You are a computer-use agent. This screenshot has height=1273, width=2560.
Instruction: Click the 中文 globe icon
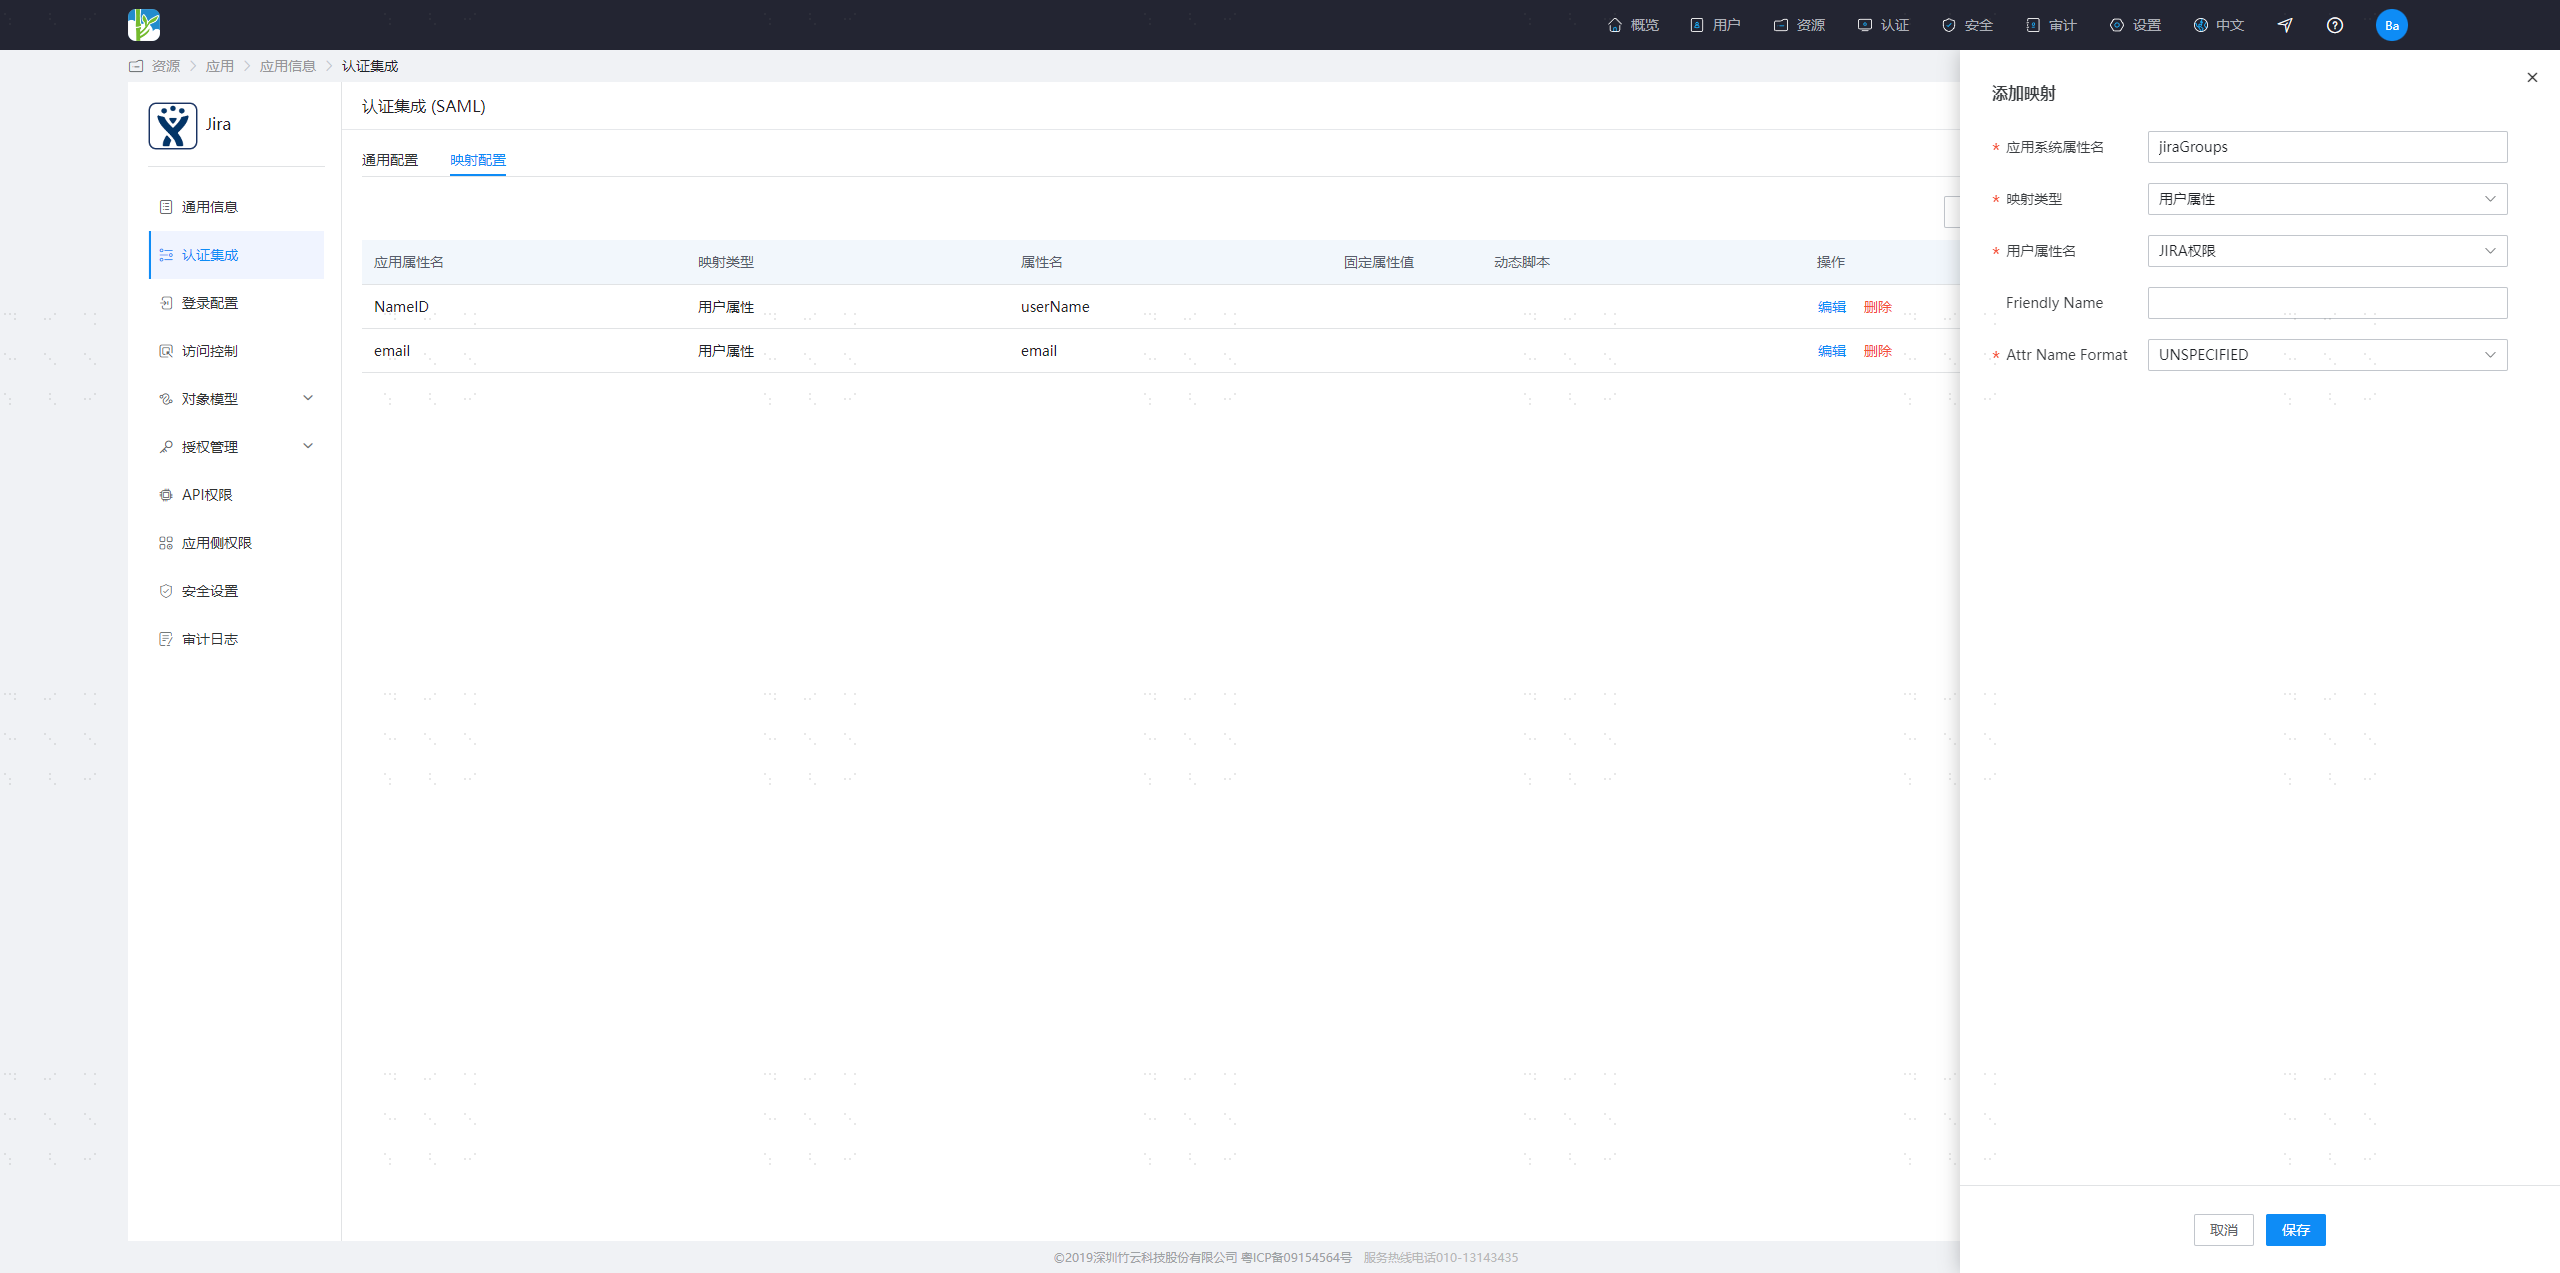click(x=2201, y=25)
